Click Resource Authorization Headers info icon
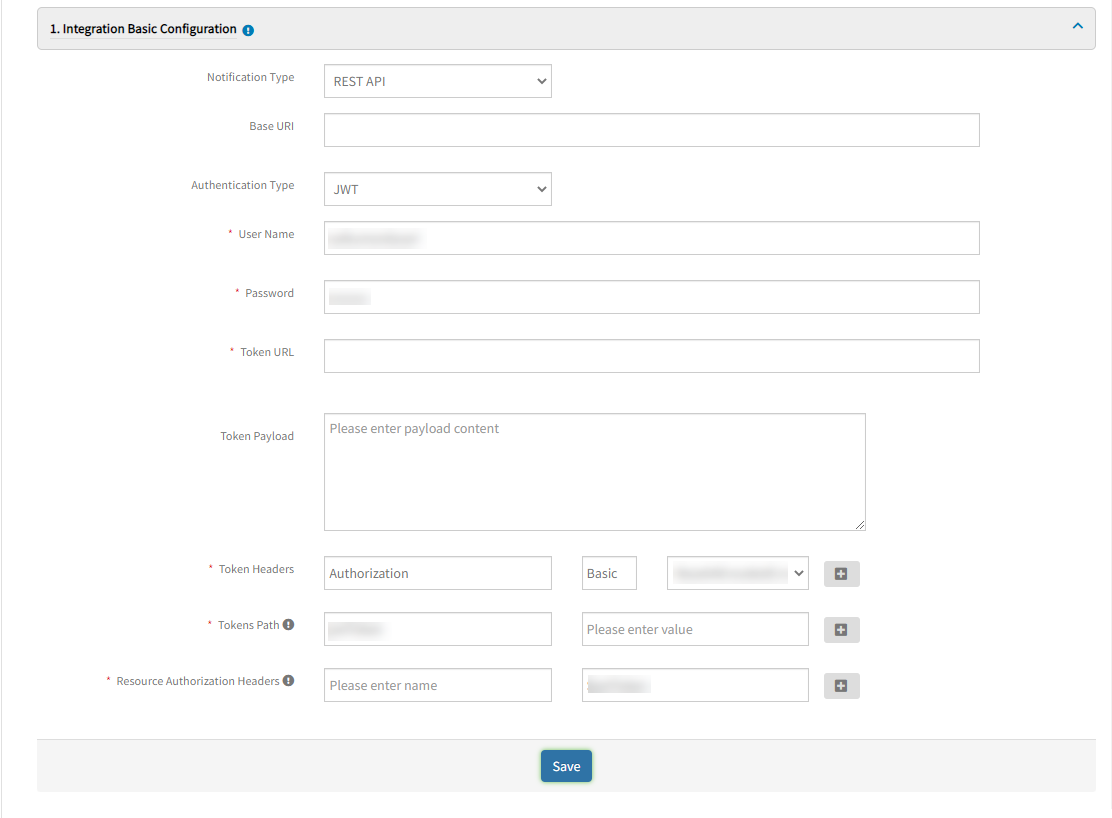The height and width of the screenshot is (818, 1112). [289, 680]
